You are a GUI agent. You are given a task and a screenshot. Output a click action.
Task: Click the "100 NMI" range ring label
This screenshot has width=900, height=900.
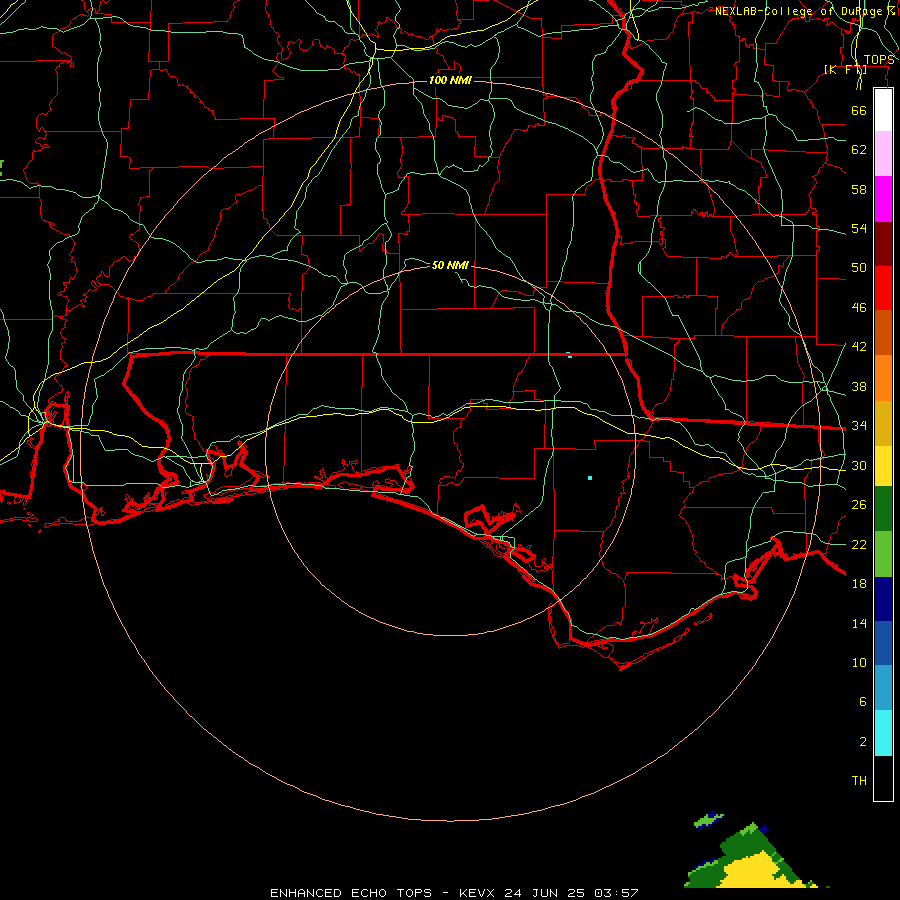(x=450, y=80)
